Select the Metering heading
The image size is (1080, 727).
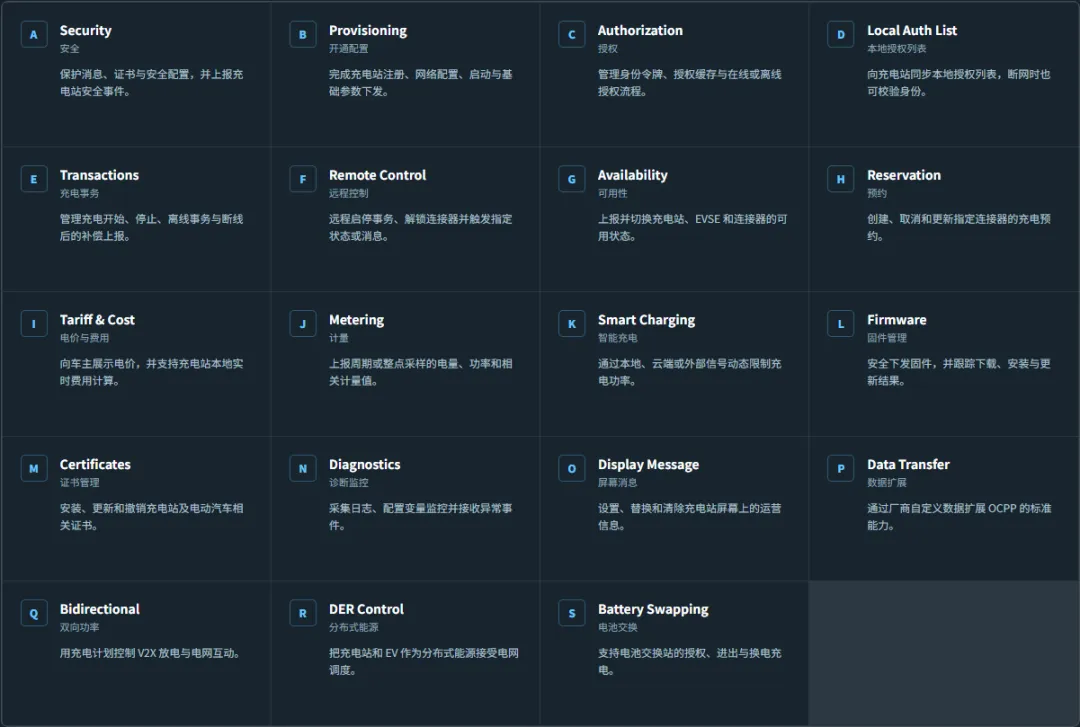pyautogui.click(x=357, y=320)
